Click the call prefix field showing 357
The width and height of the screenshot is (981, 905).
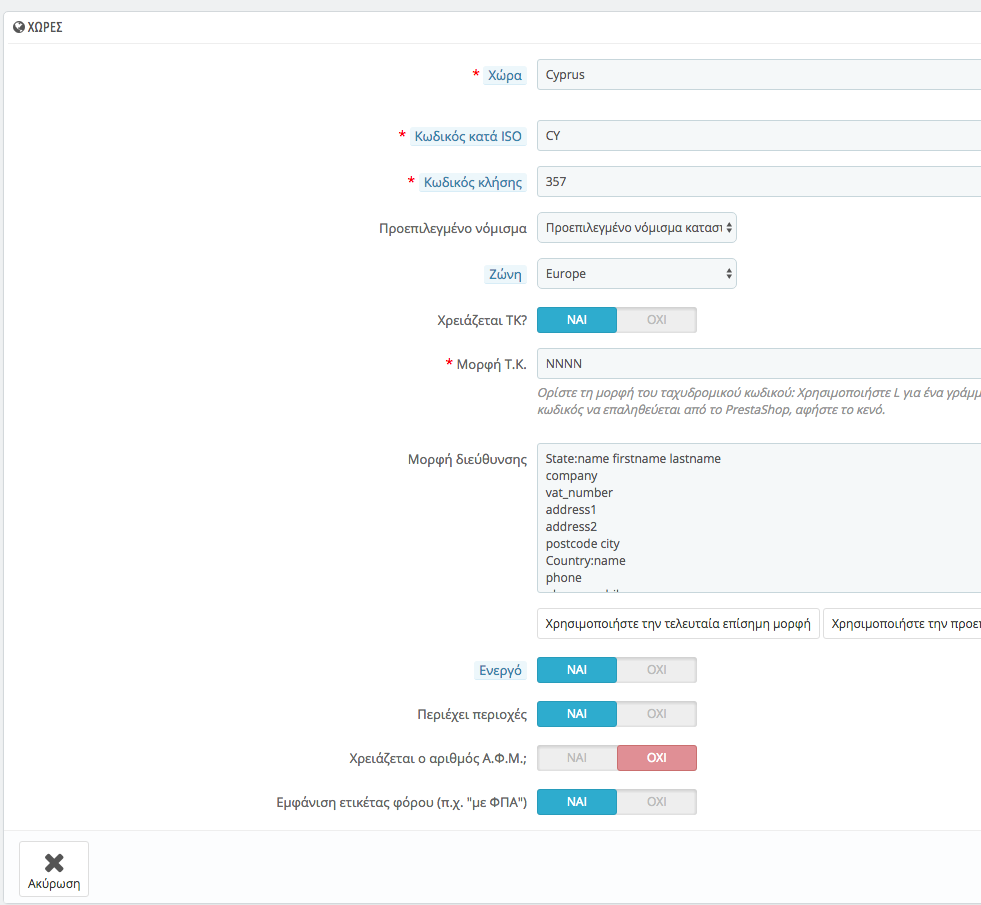pos(759,182)
